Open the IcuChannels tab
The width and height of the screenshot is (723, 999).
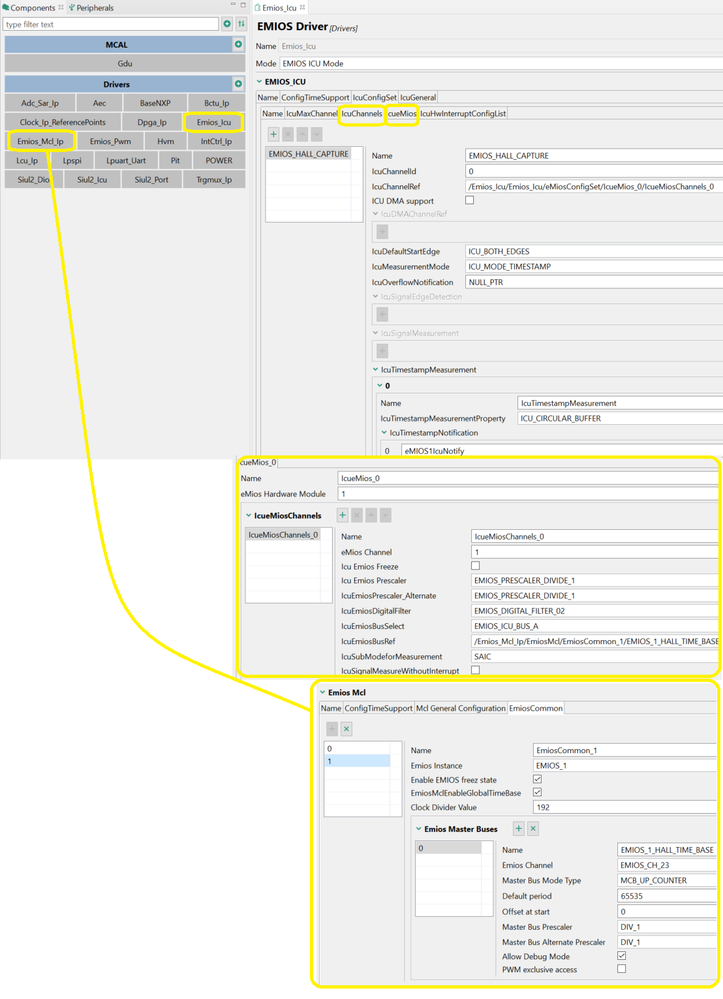coord(361,113)
